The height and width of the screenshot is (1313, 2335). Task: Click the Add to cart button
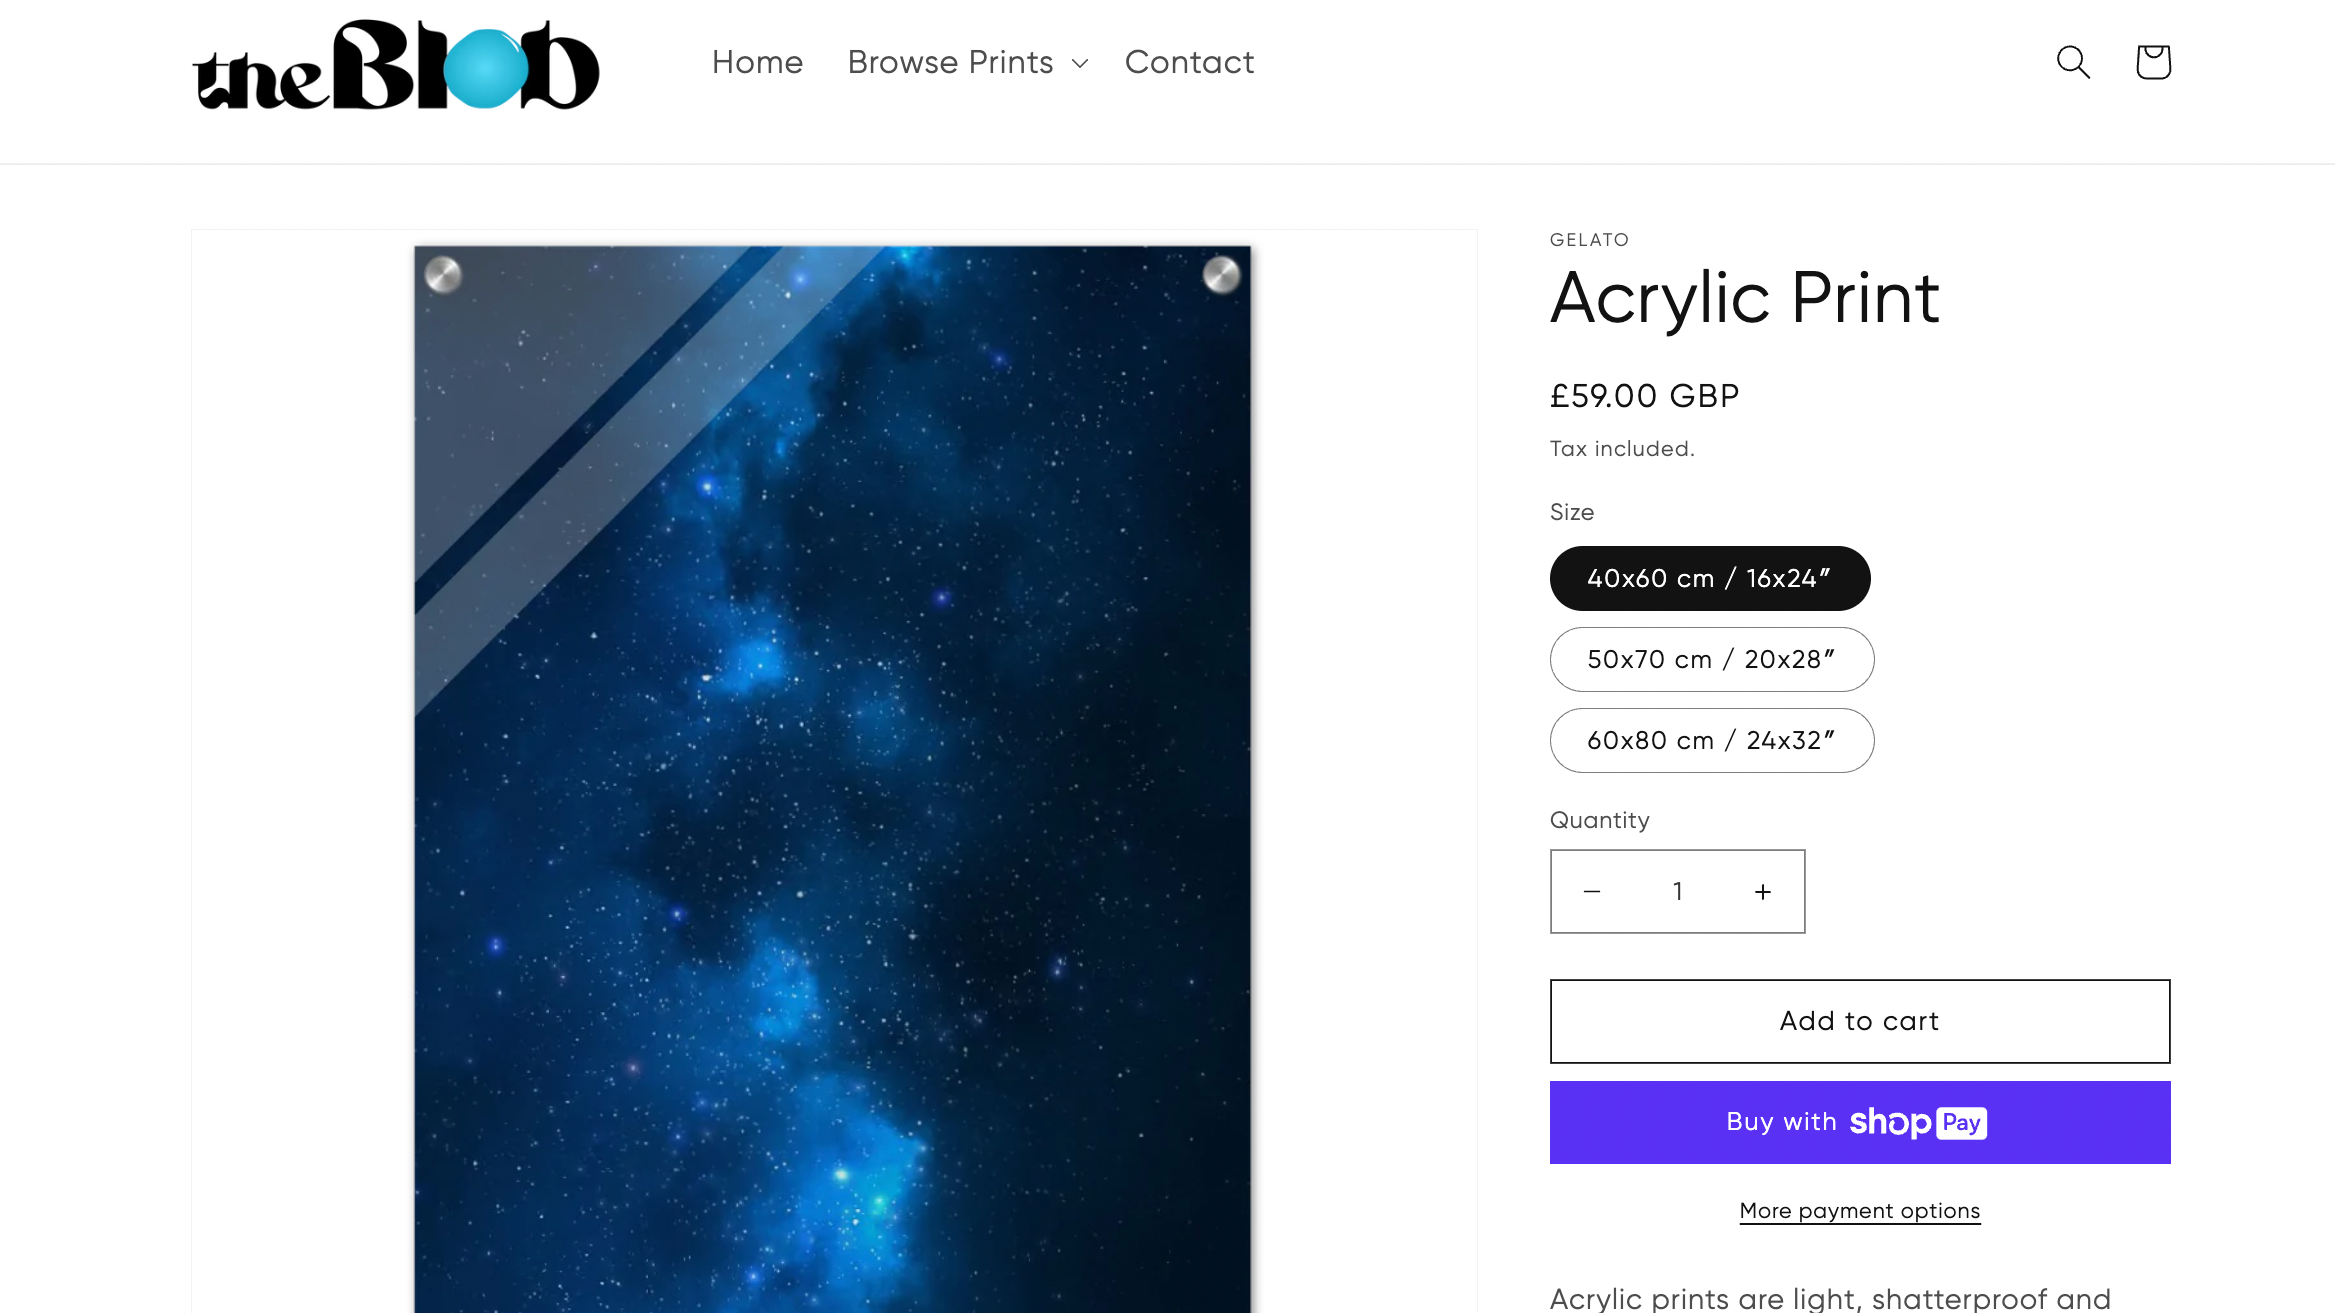click(x=1859, y=1021)
